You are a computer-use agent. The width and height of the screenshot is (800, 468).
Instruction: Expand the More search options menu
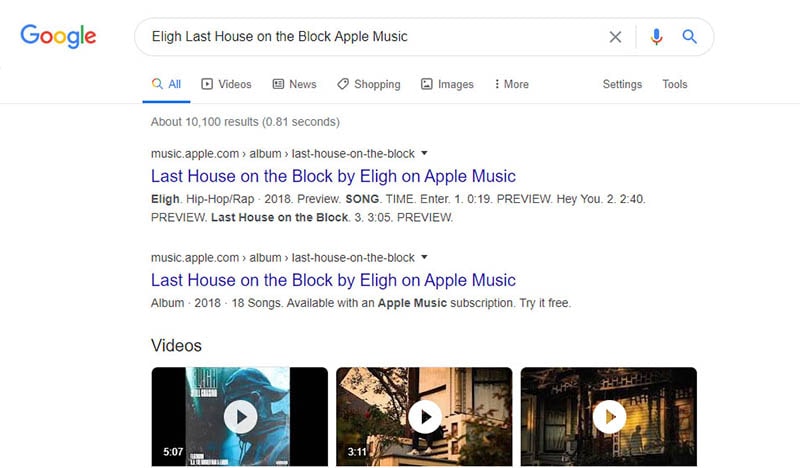(x=511, y=84)
